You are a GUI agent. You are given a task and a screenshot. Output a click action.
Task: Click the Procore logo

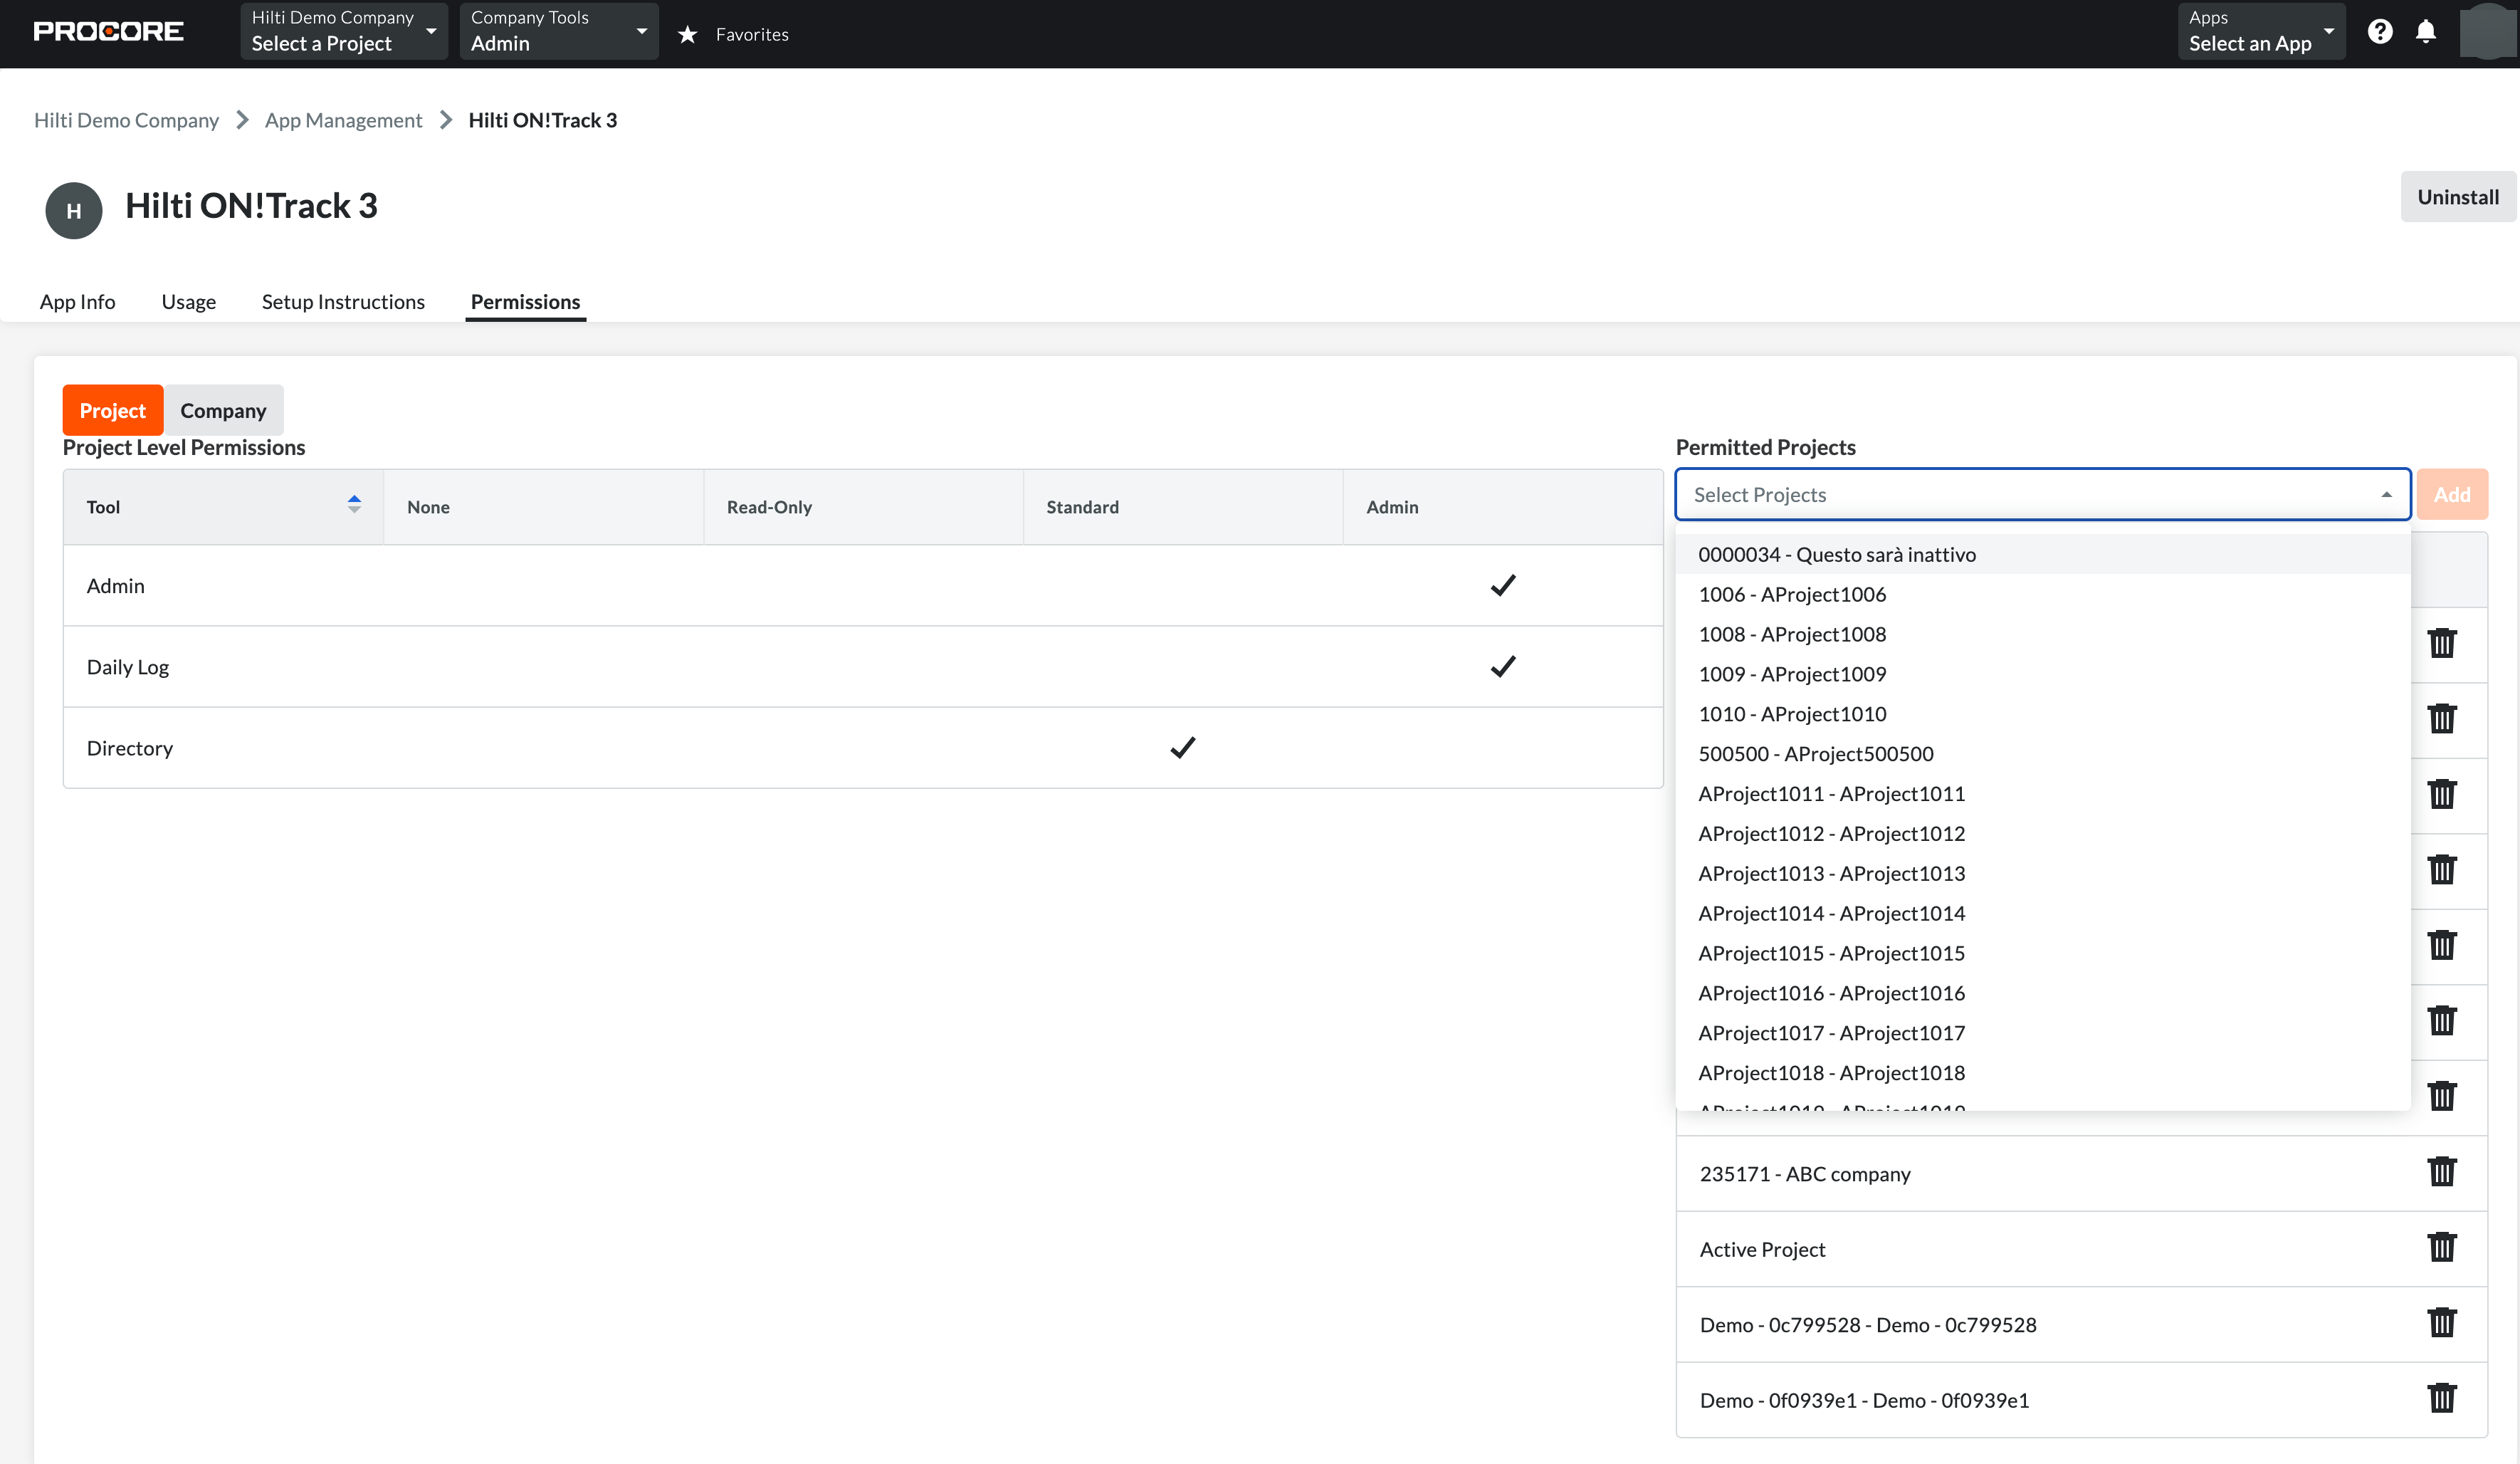tap(108, 32)
